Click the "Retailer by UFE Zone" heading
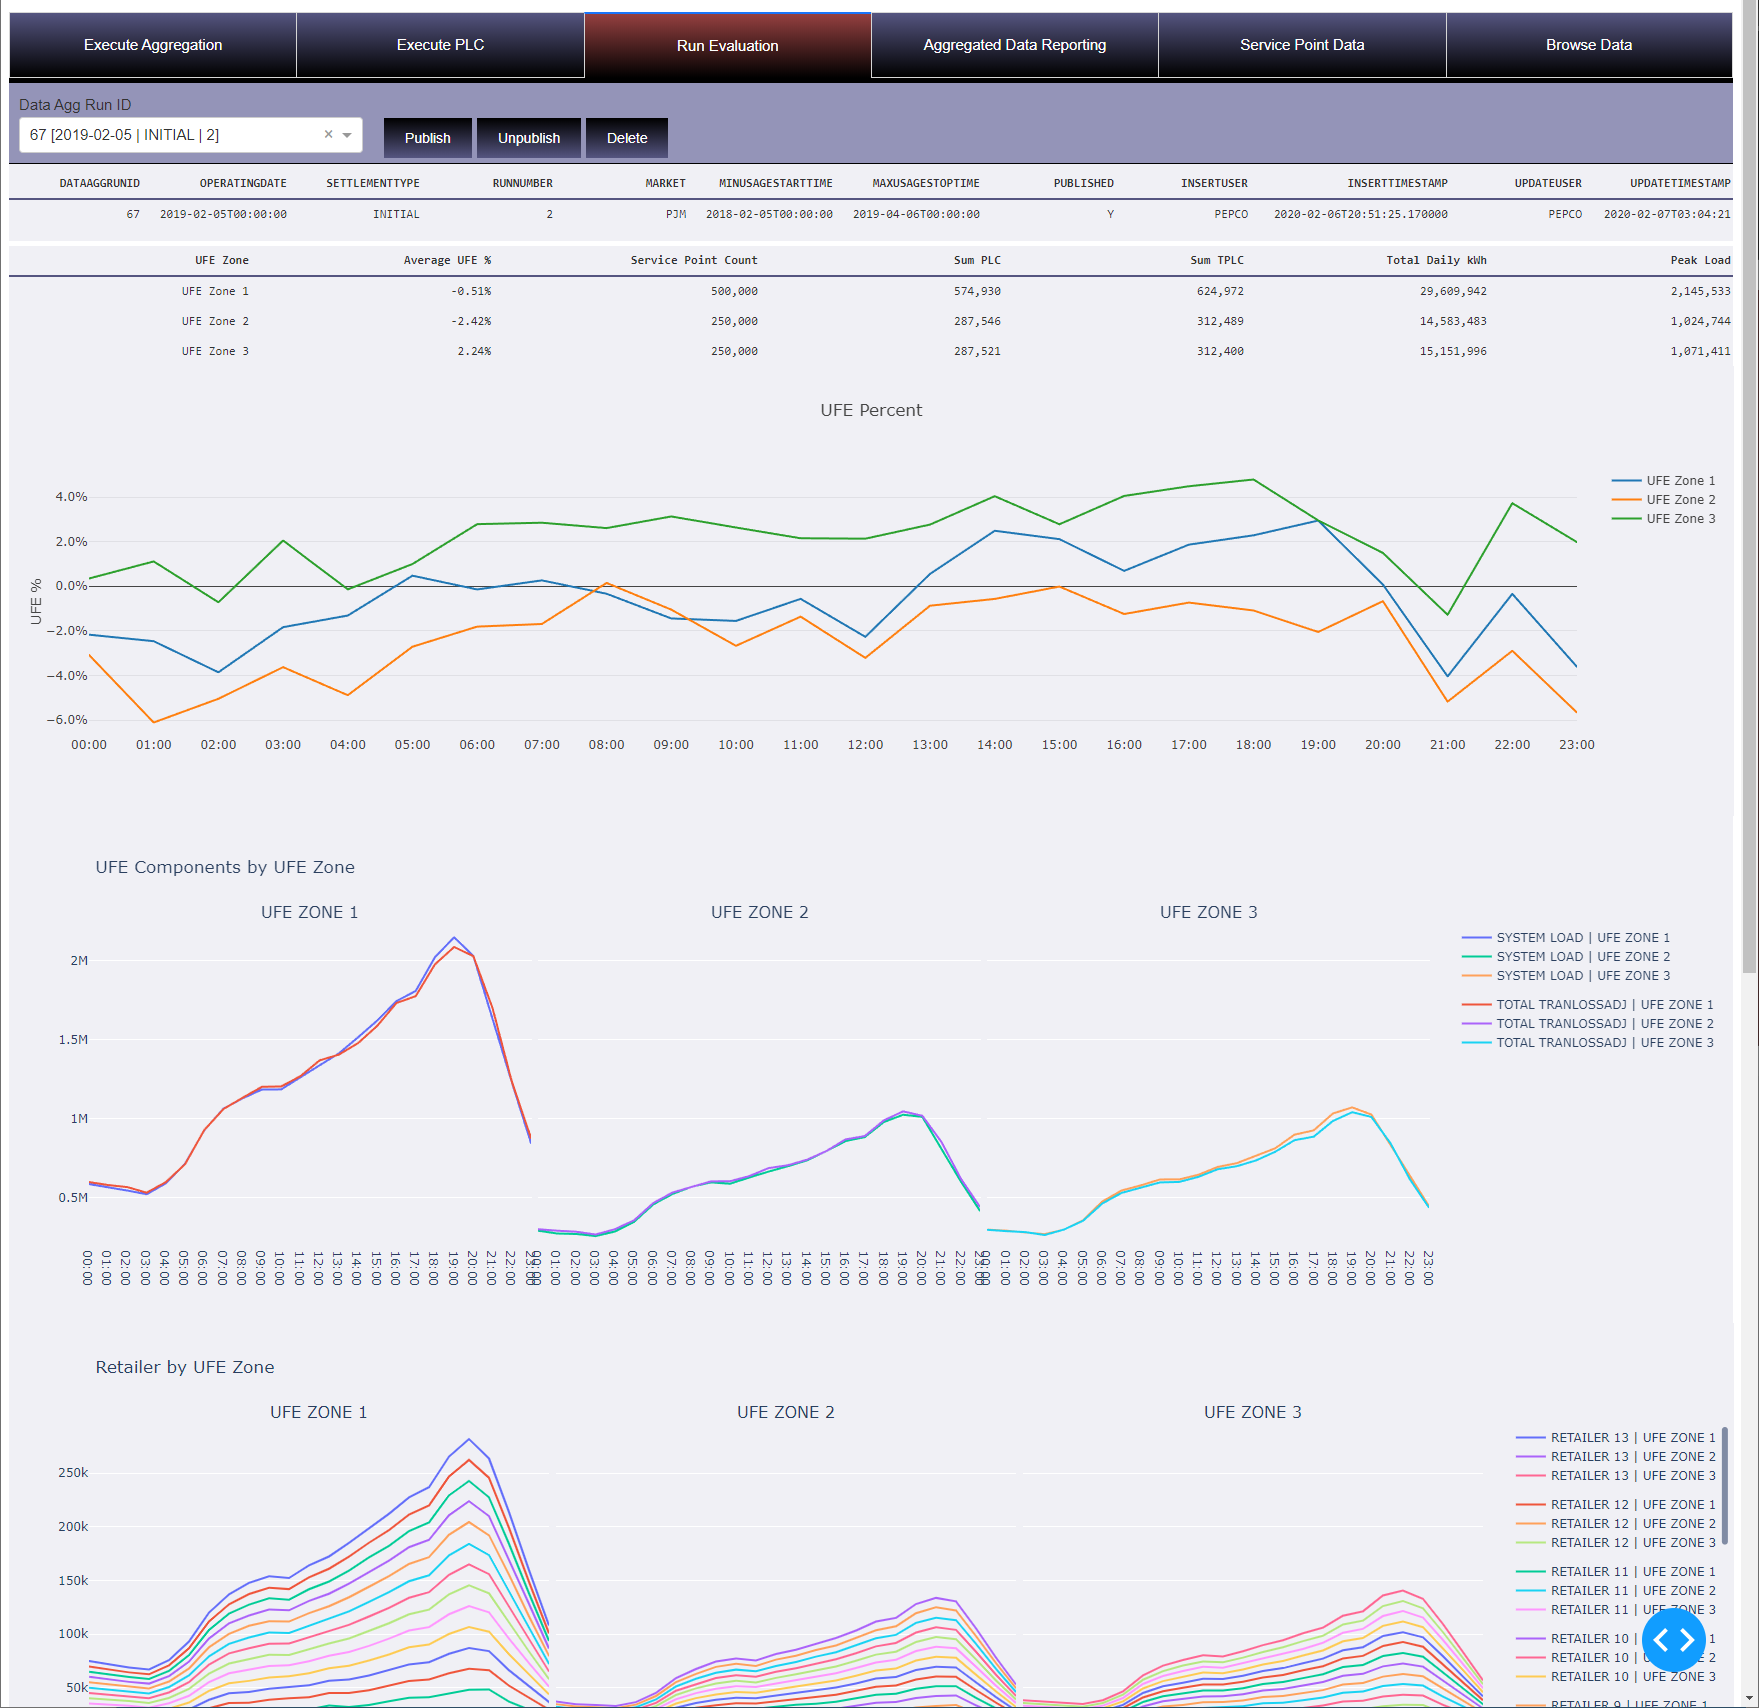 coord(185,1367)
